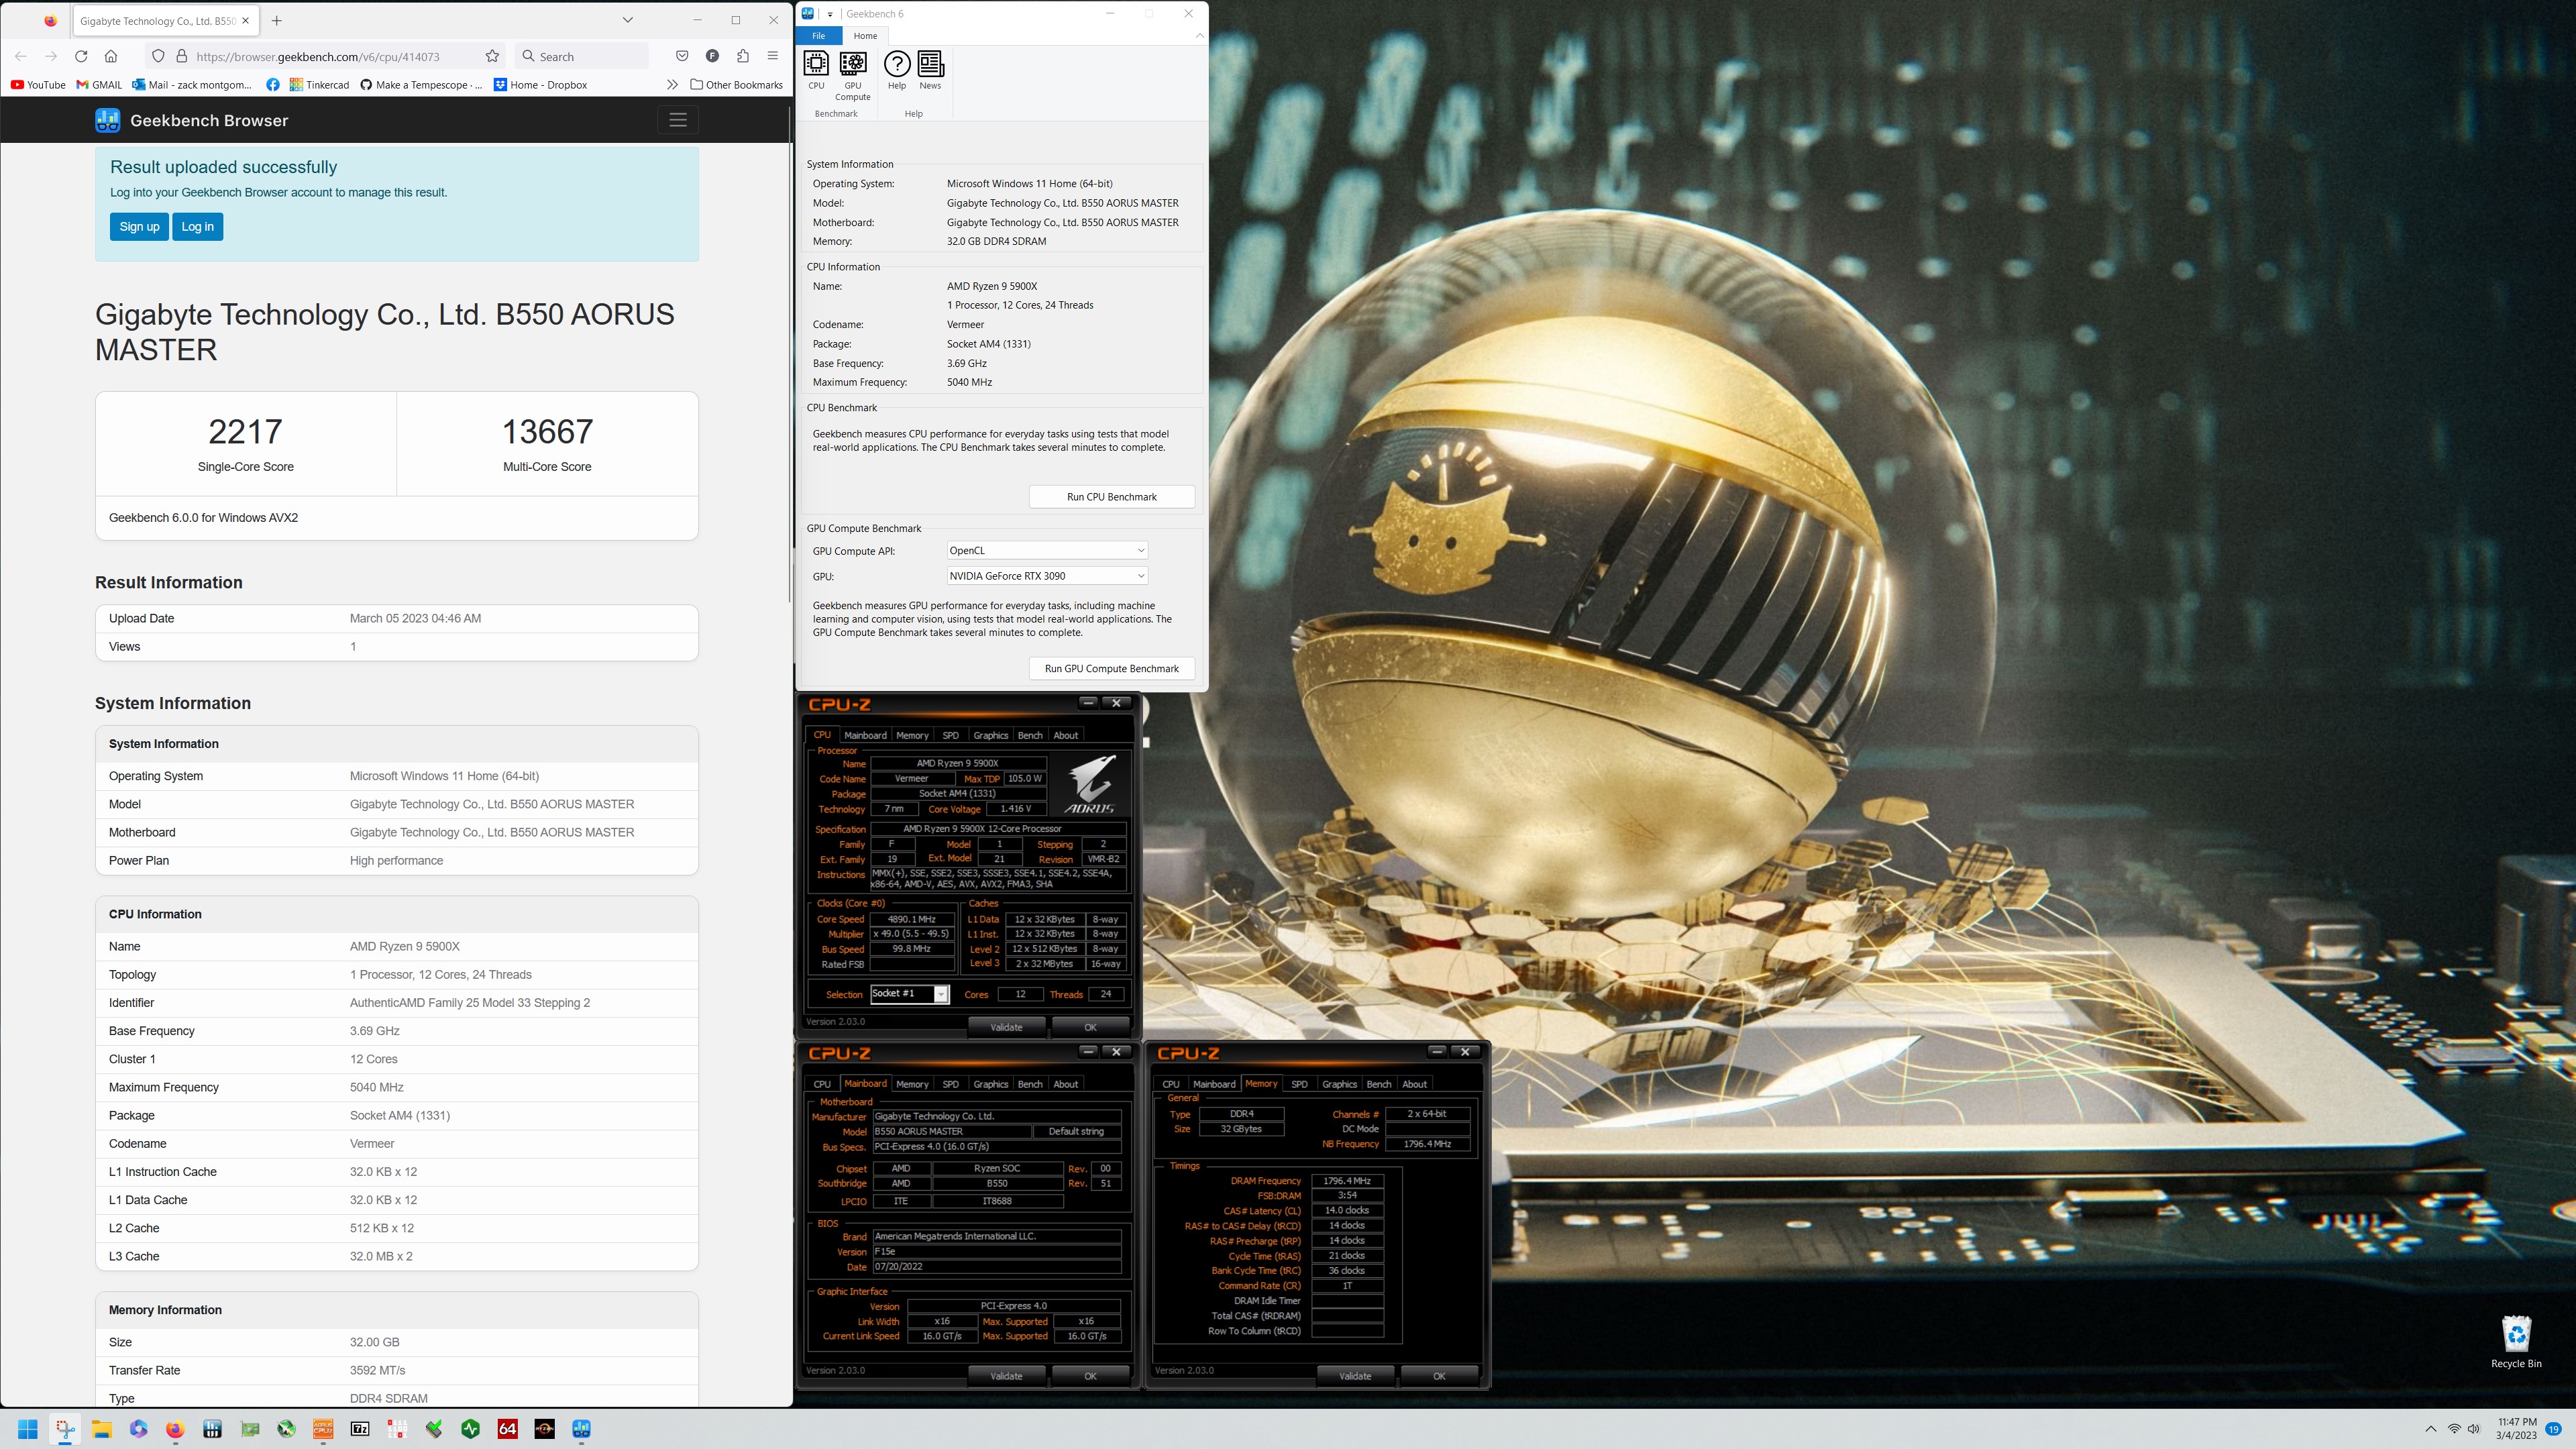Collapse the Geekbench ribbon chevron

point(1199,36)
